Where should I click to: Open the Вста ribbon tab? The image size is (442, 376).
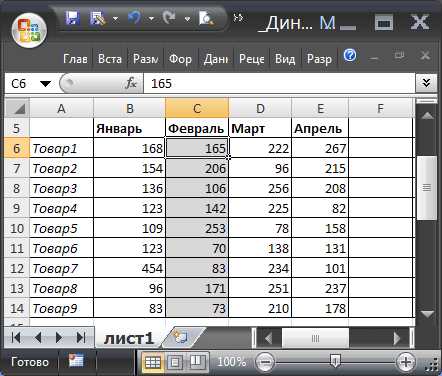[x=110, y=59]
